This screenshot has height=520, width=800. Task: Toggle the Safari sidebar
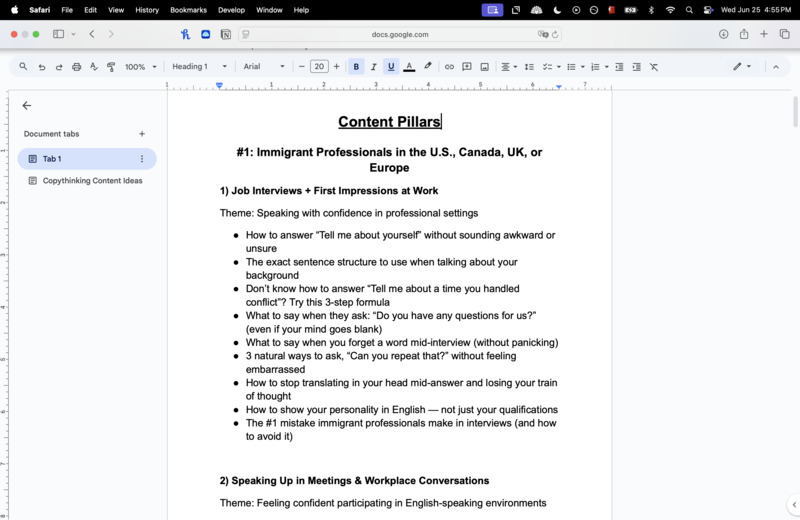click(59, 34)
